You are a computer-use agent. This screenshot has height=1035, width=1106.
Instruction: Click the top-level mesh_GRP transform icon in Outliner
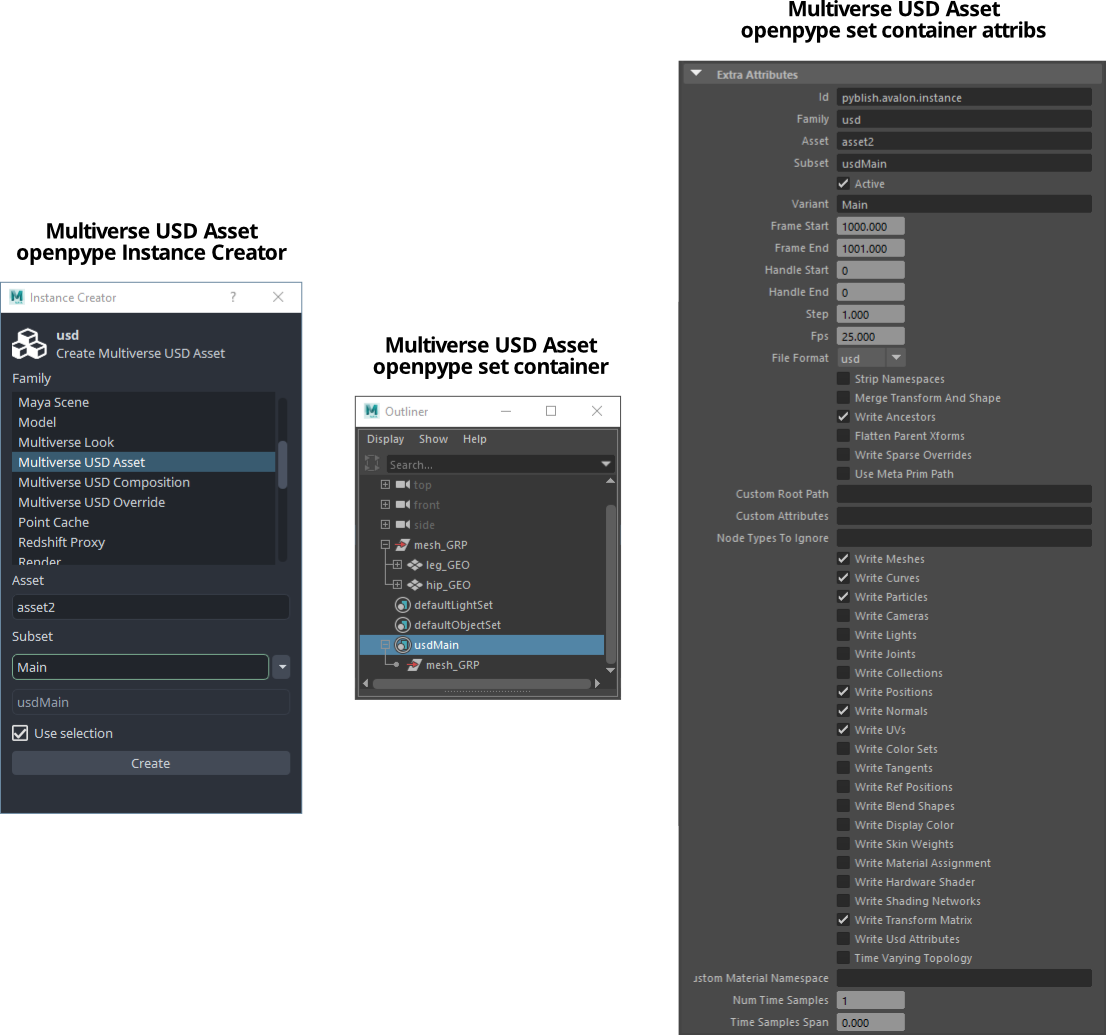(x=403, y=545)
